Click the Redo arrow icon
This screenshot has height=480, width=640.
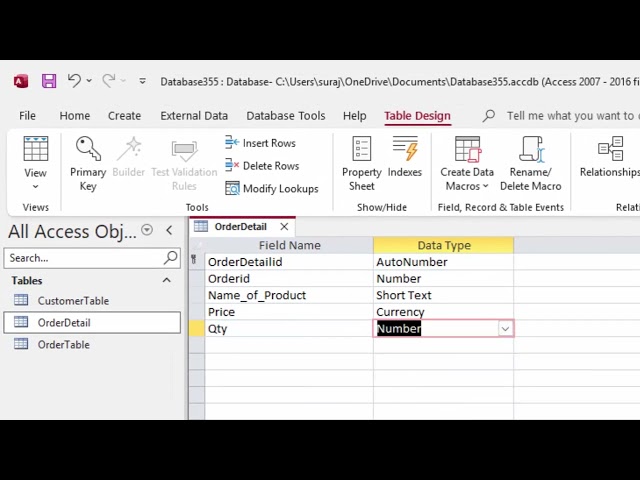coord(109,80)
